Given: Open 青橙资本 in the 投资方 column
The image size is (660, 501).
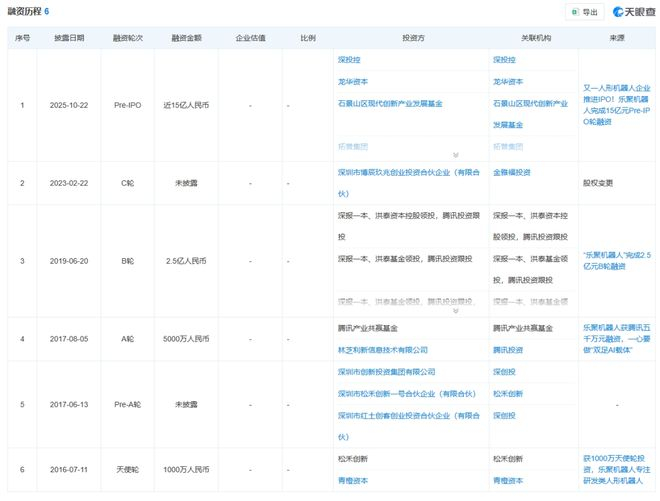Looking at the screenshot, I should coord(353,480).
